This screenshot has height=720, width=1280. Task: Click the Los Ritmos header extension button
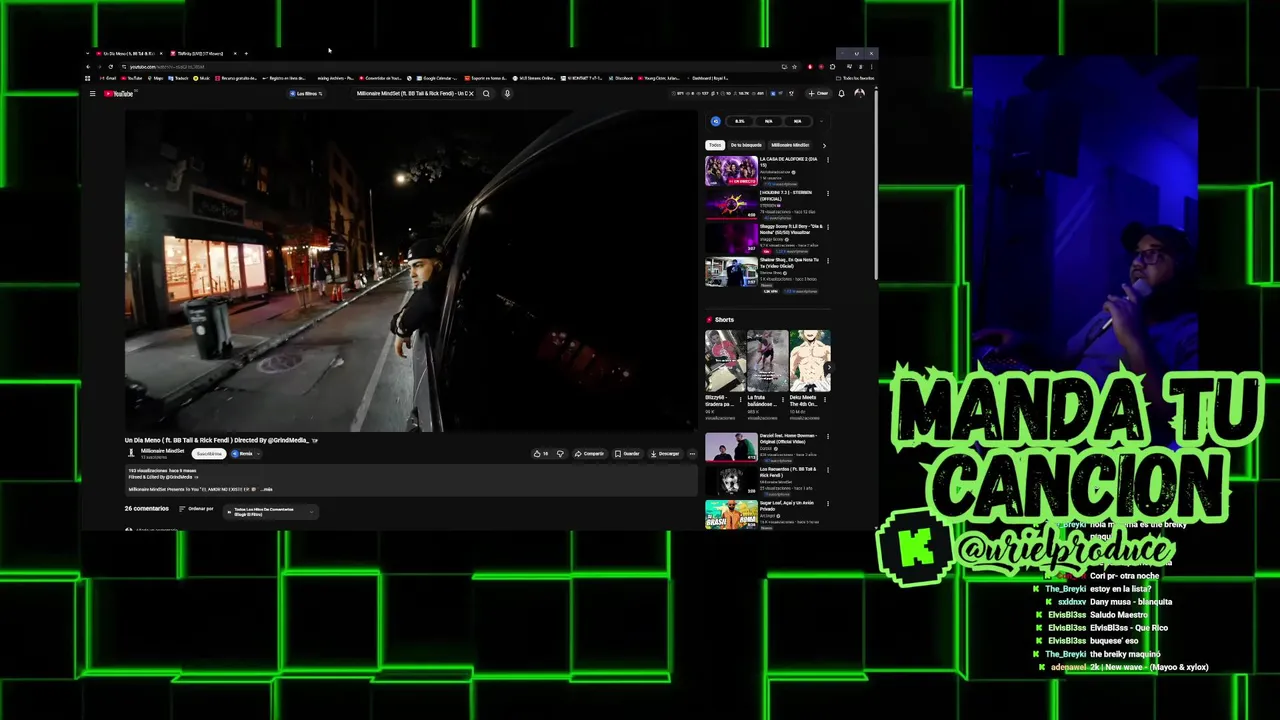click(x=306, y=94)
